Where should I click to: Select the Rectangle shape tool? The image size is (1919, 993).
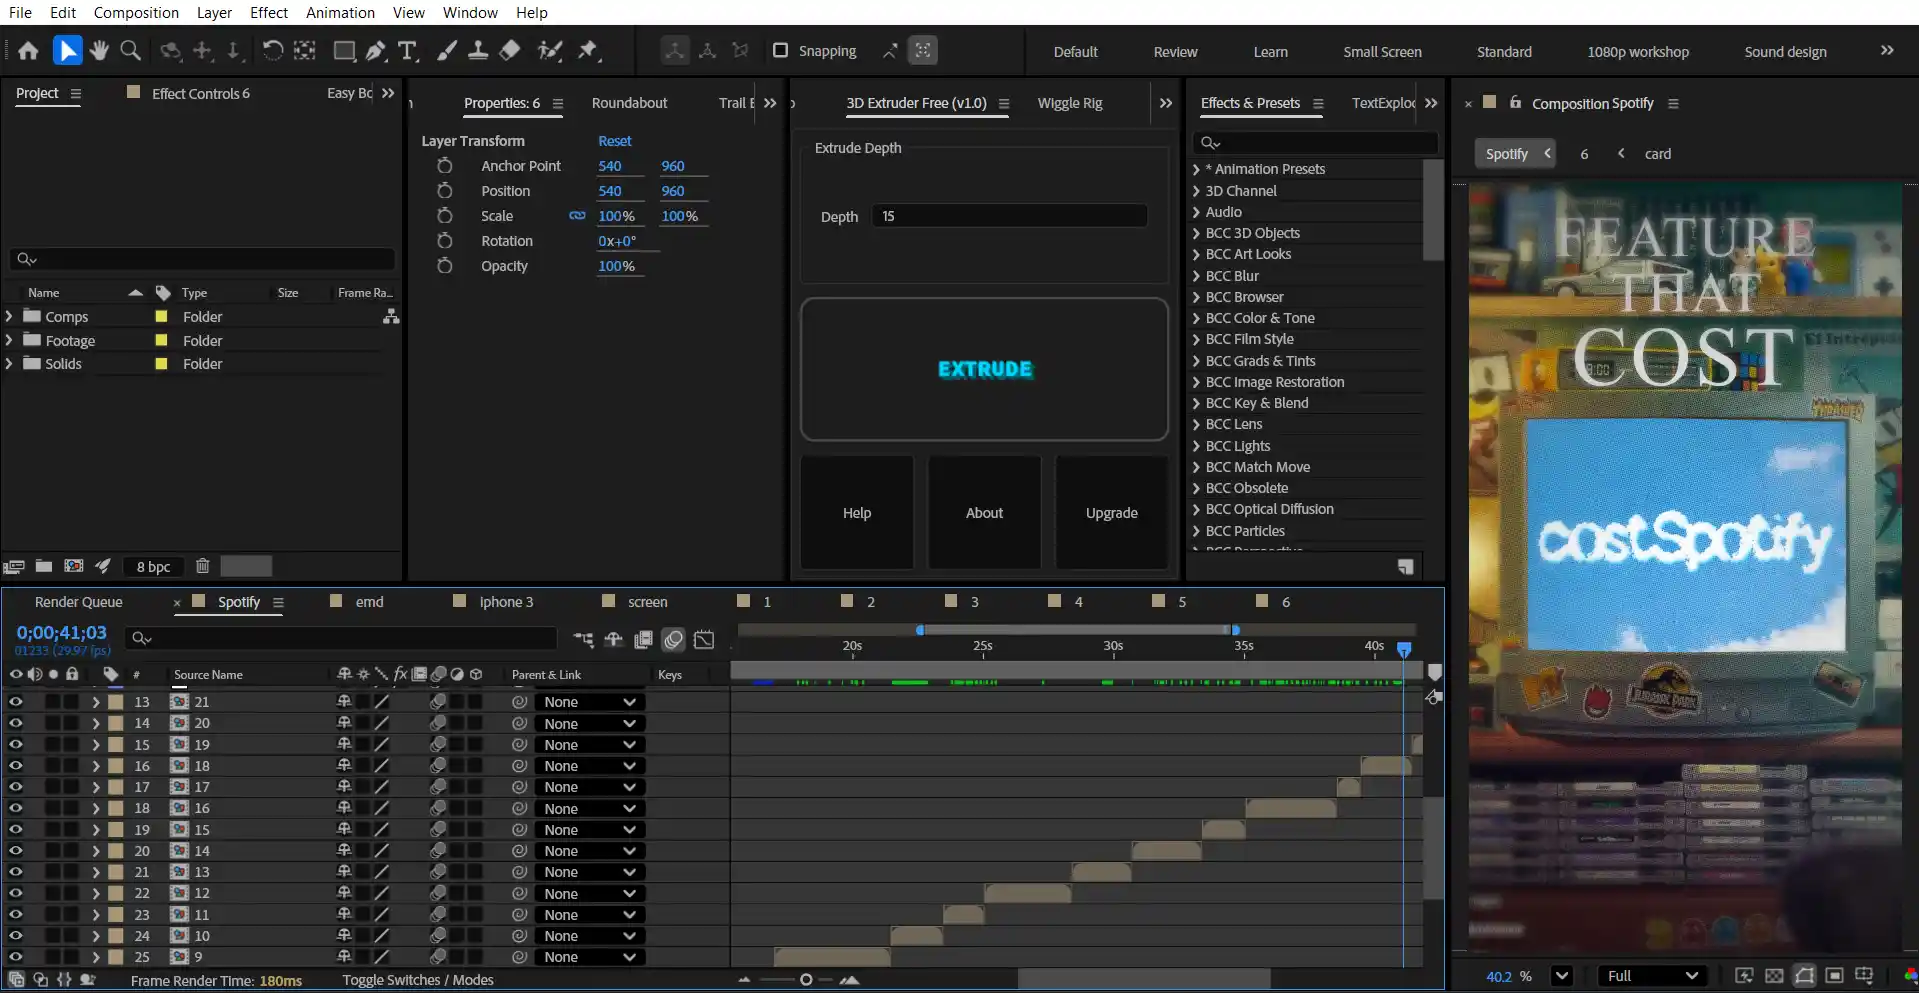coord(344,51)
